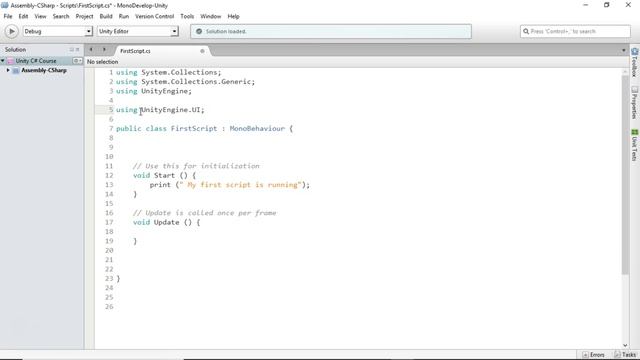Open the View menu
This screenshot has width=640, height=360.
point(40,16)
